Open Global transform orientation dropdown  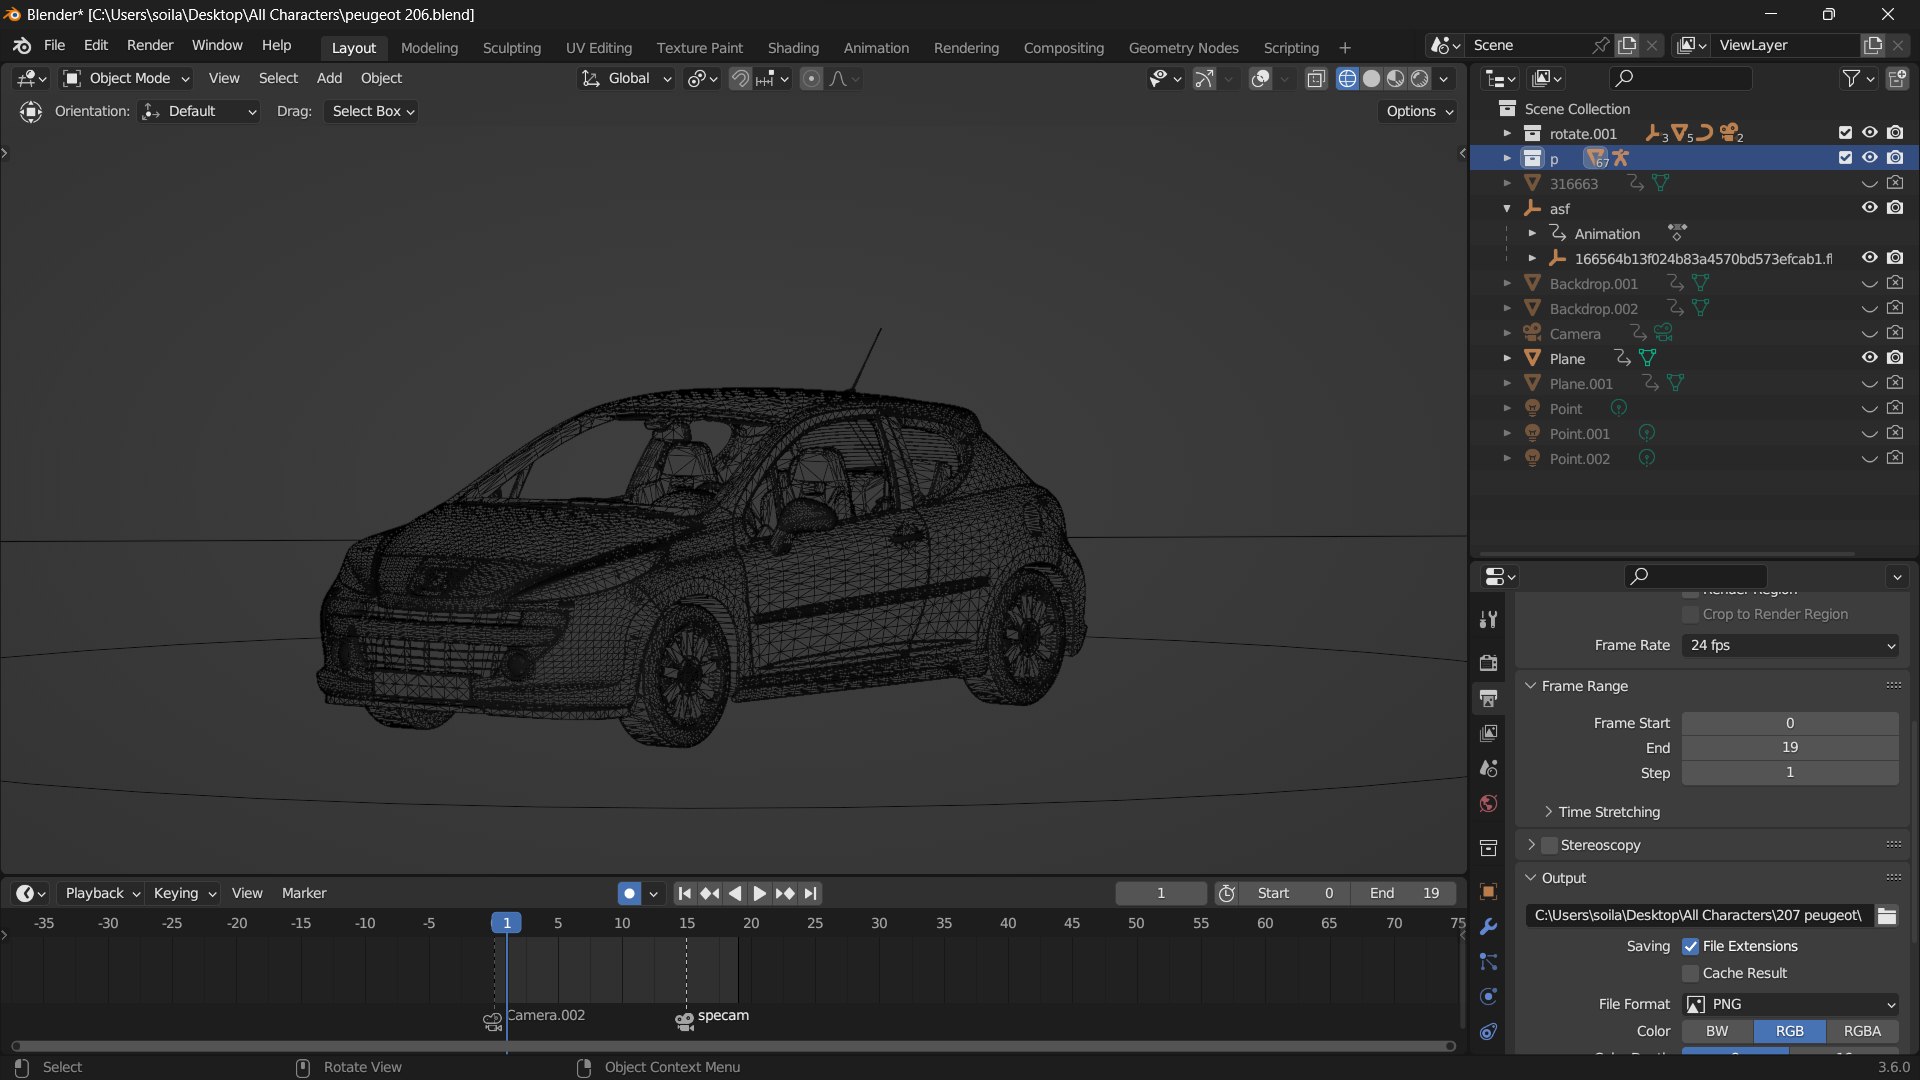(x=627, y=78)
